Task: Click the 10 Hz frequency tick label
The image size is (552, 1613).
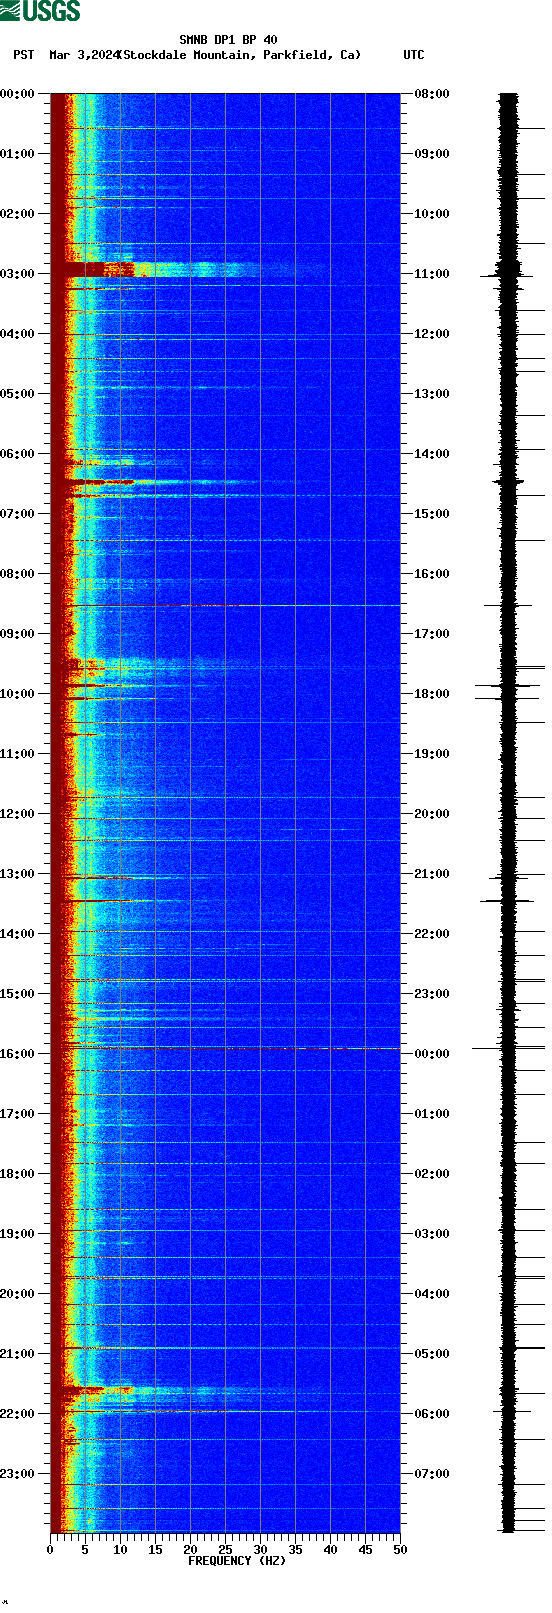Action: [120, 1550]
